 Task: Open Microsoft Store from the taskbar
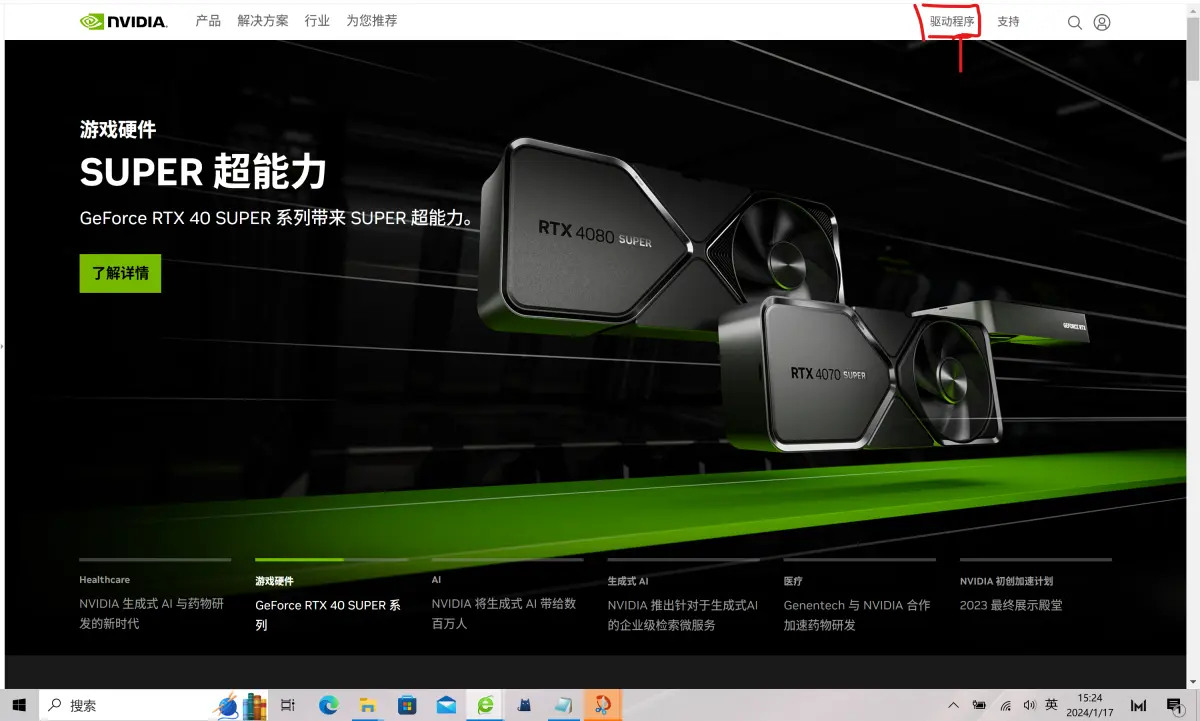coord(406,705)
